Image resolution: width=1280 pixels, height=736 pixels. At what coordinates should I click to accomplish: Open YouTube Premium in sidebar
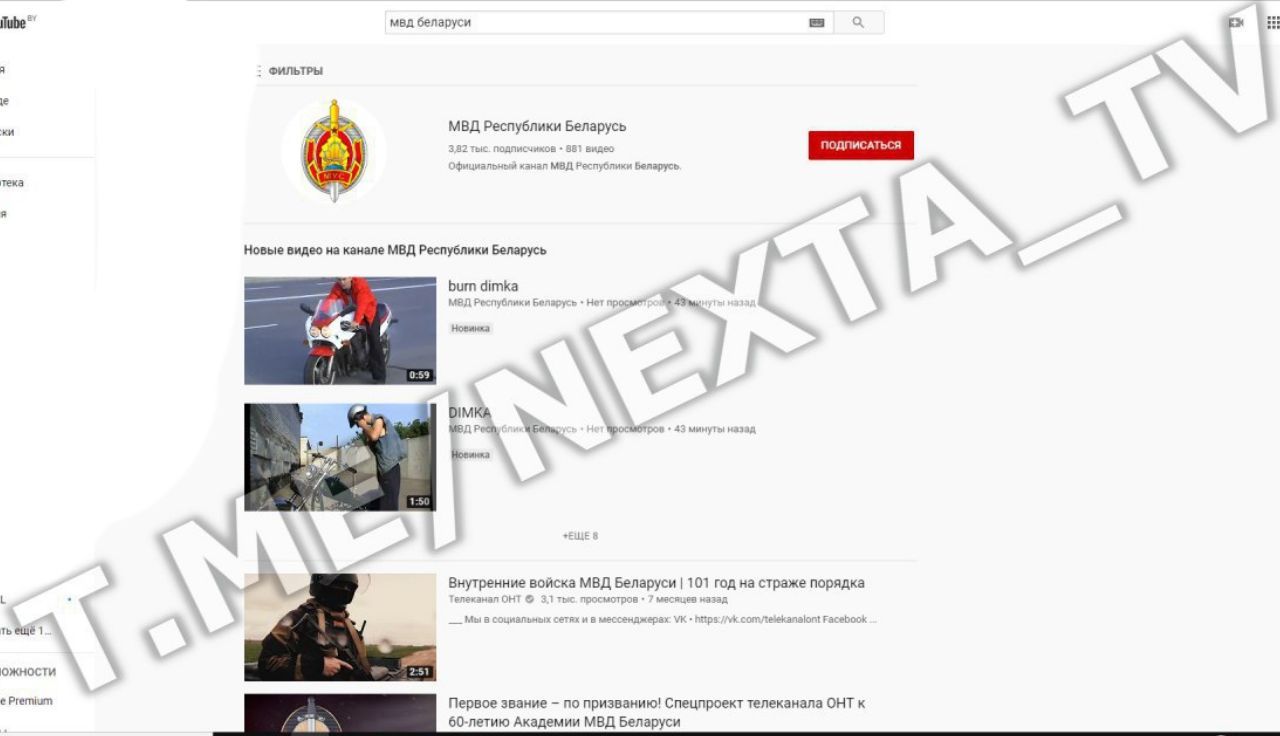click(x=26, y=701)
